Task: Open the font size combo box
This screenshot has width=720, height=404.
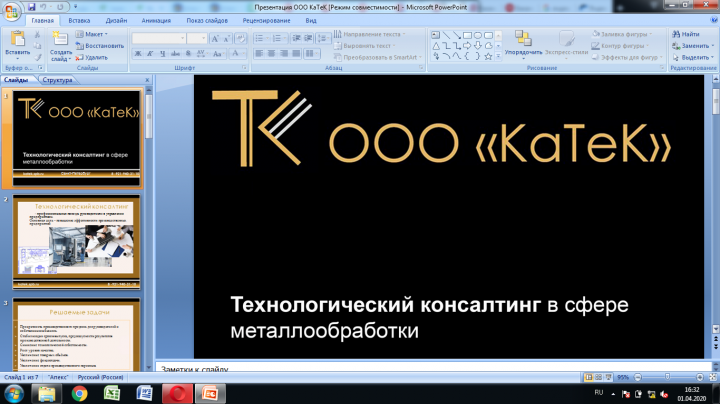Action: (197, 39)
